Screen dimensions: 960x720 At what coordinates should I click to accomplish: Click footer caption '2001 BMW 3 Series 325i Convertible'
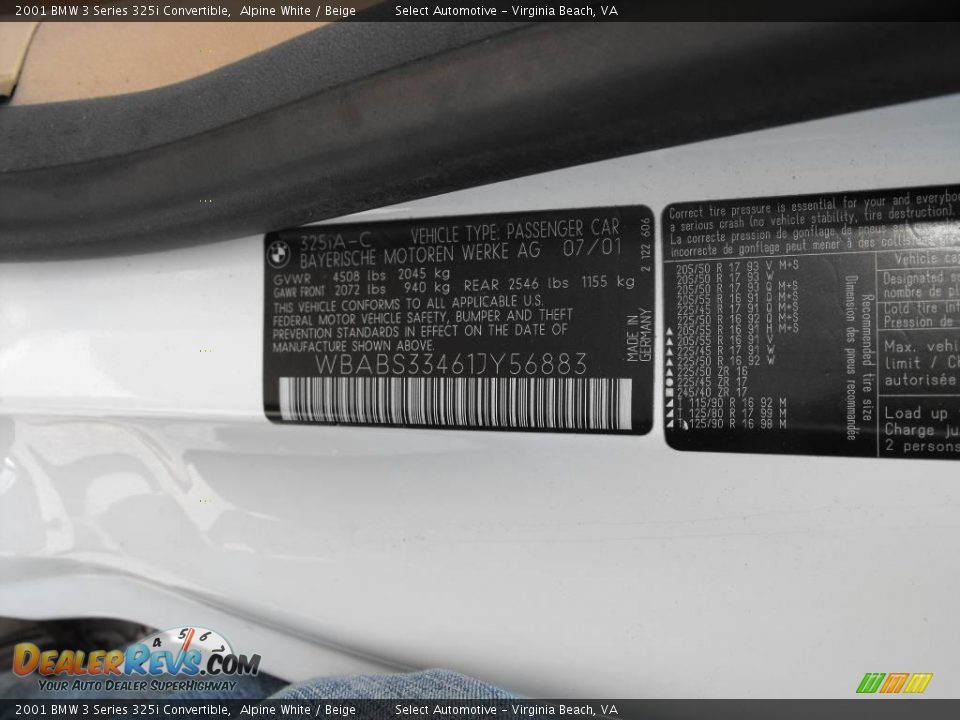(x=122, y=710)
